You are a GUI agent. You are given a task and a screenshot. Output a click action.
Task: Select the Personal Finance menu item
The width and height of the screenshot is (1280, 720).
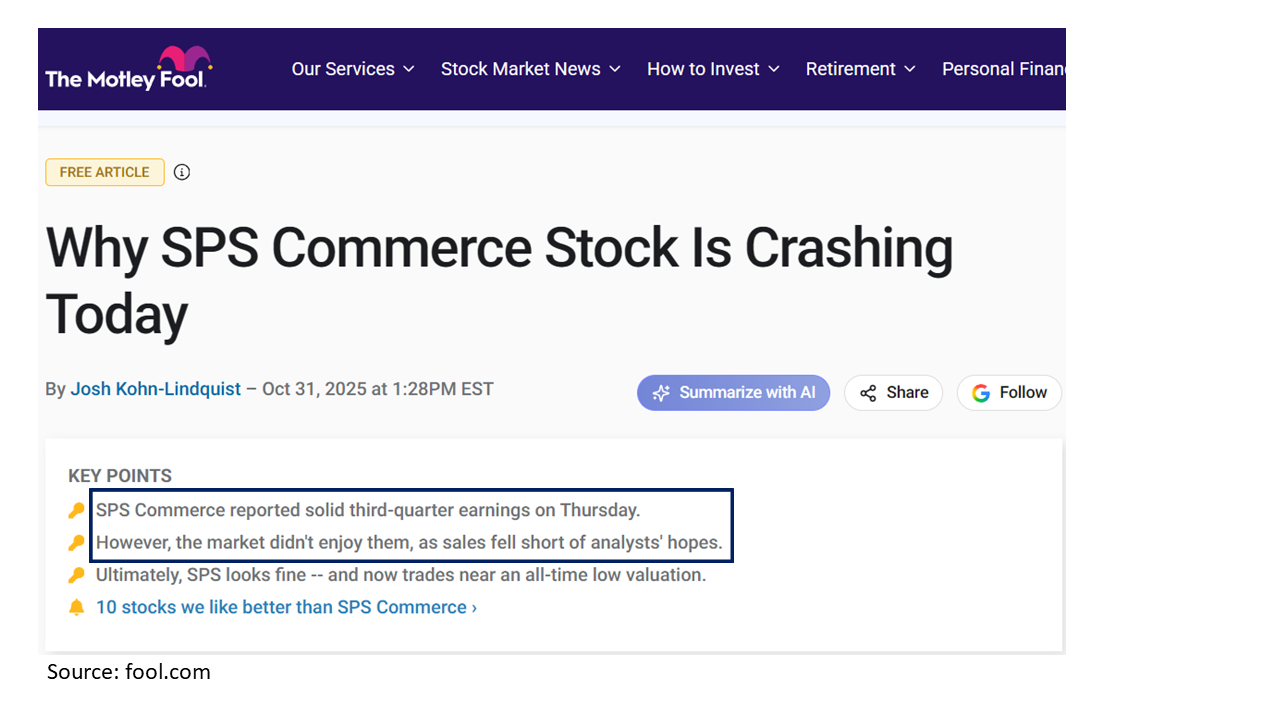pyautogui.click(x=1003, y=69)
